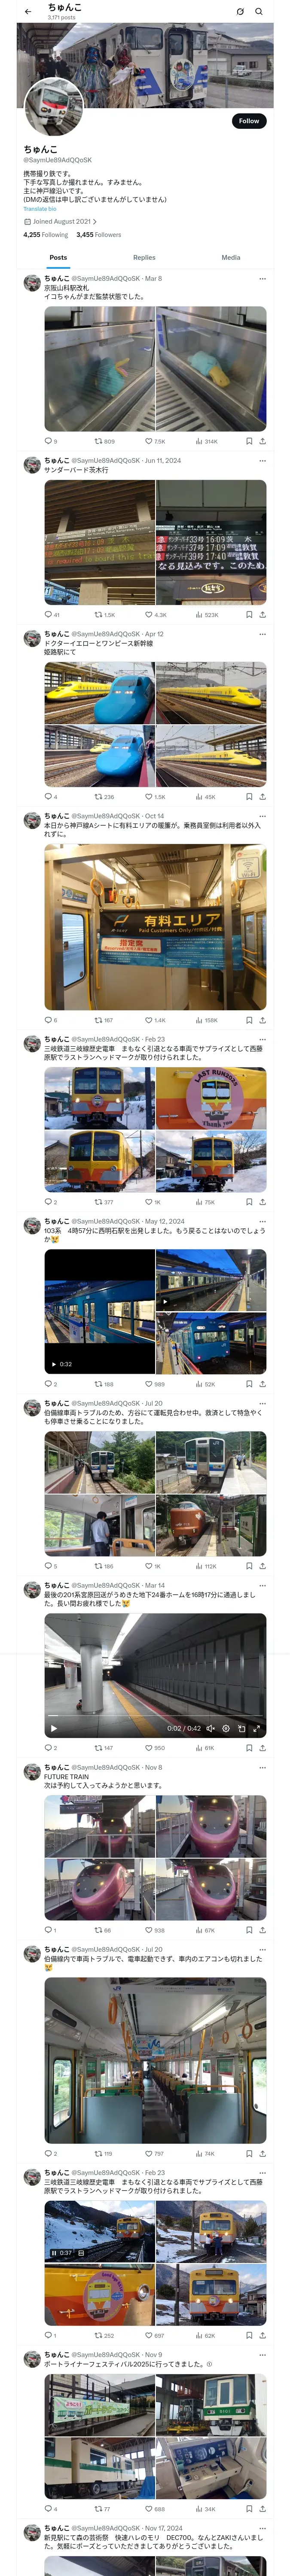
Task: Open Translate bio link
Action: click(40, 209)
